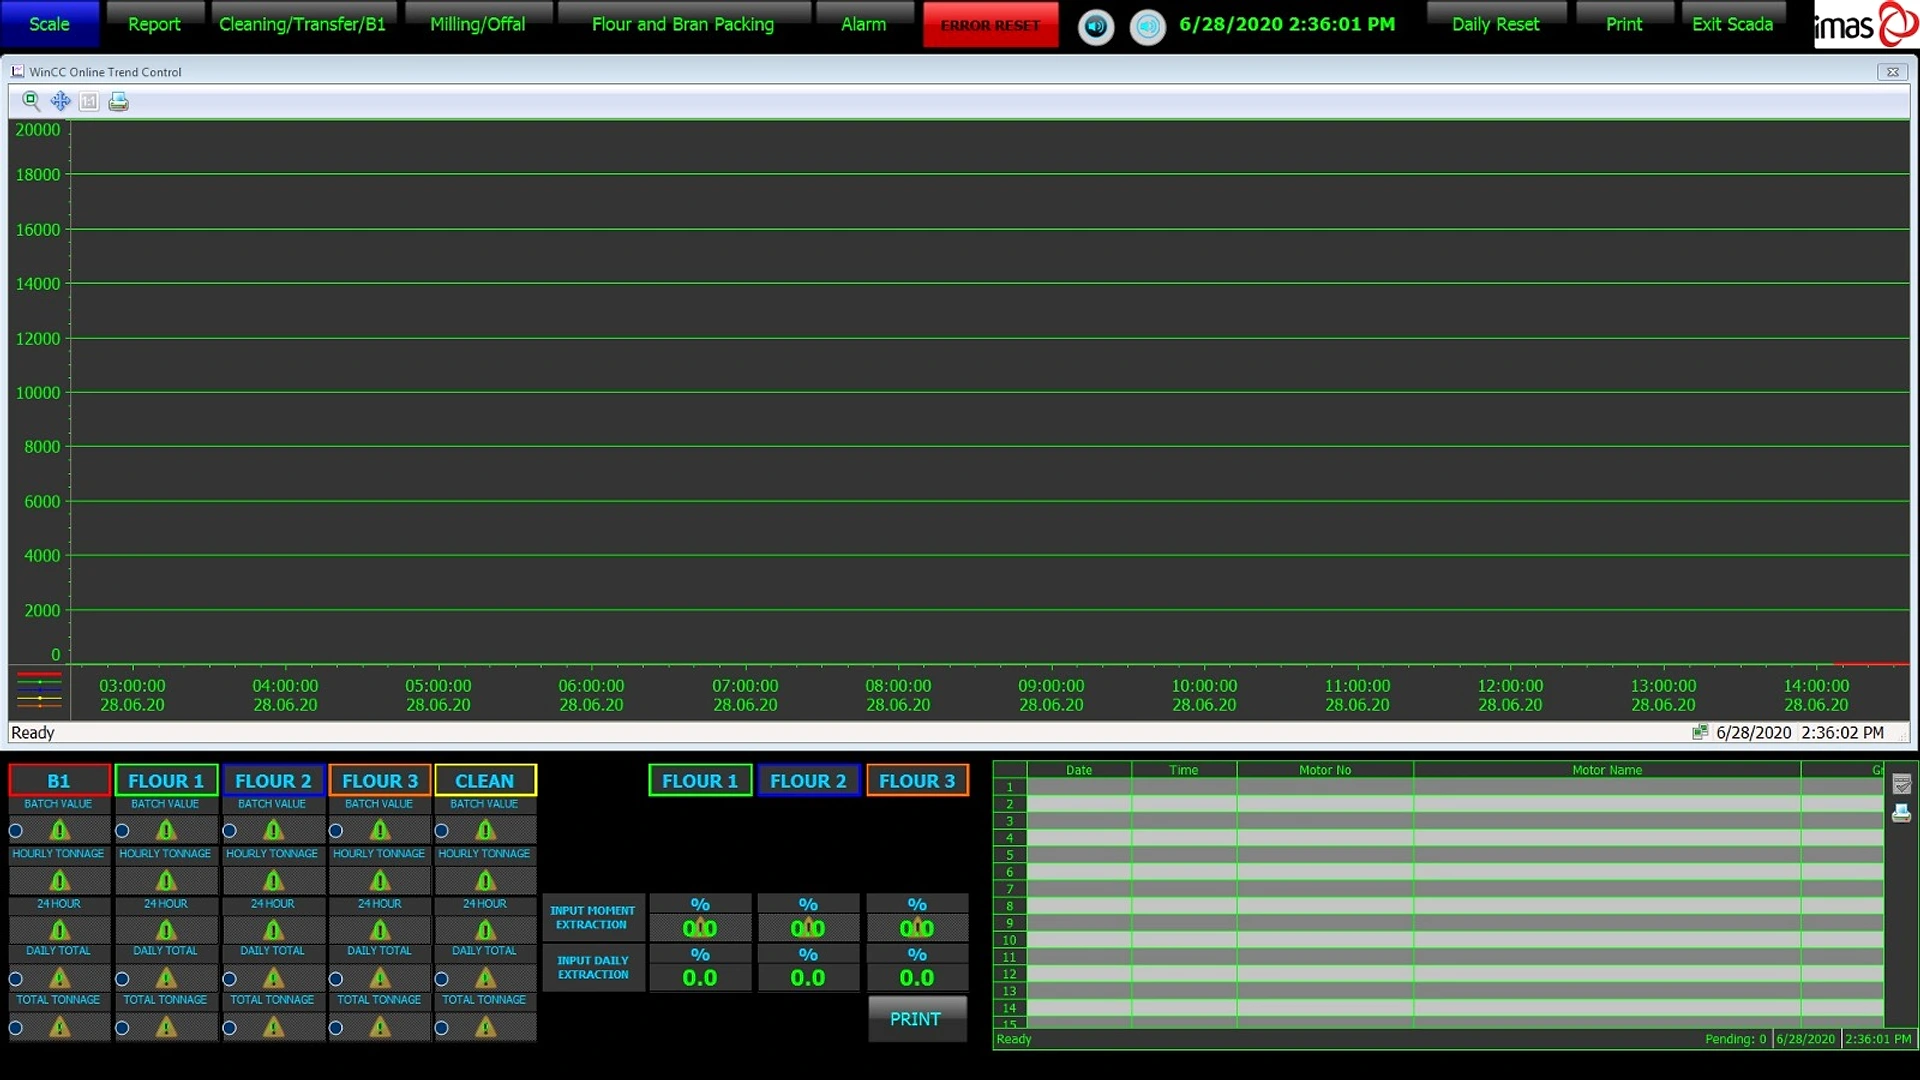
Task: Click CLEAN hourly tonnage warning icon
Action: pos(485,880)
